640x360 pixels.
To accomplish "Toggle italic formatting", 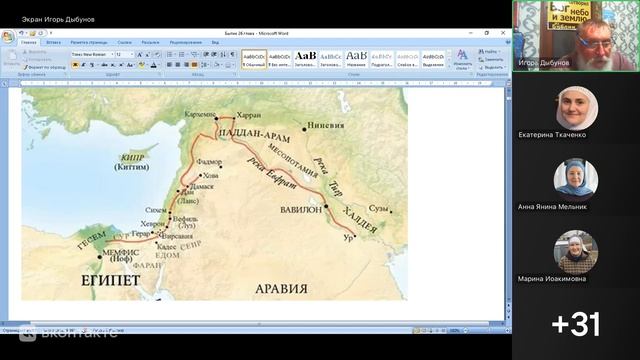I will [83, 65].
